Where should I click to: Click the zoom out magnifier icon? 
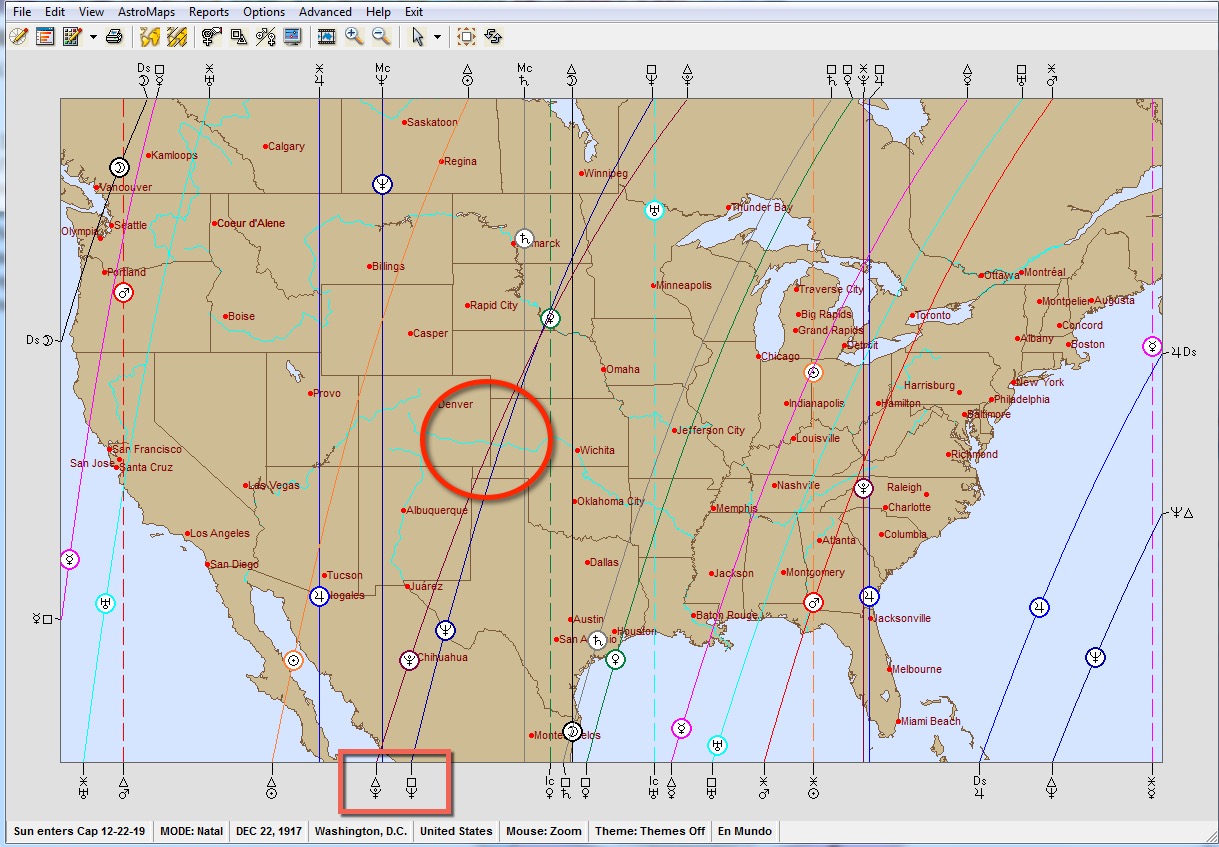click(x=380, y=37)
